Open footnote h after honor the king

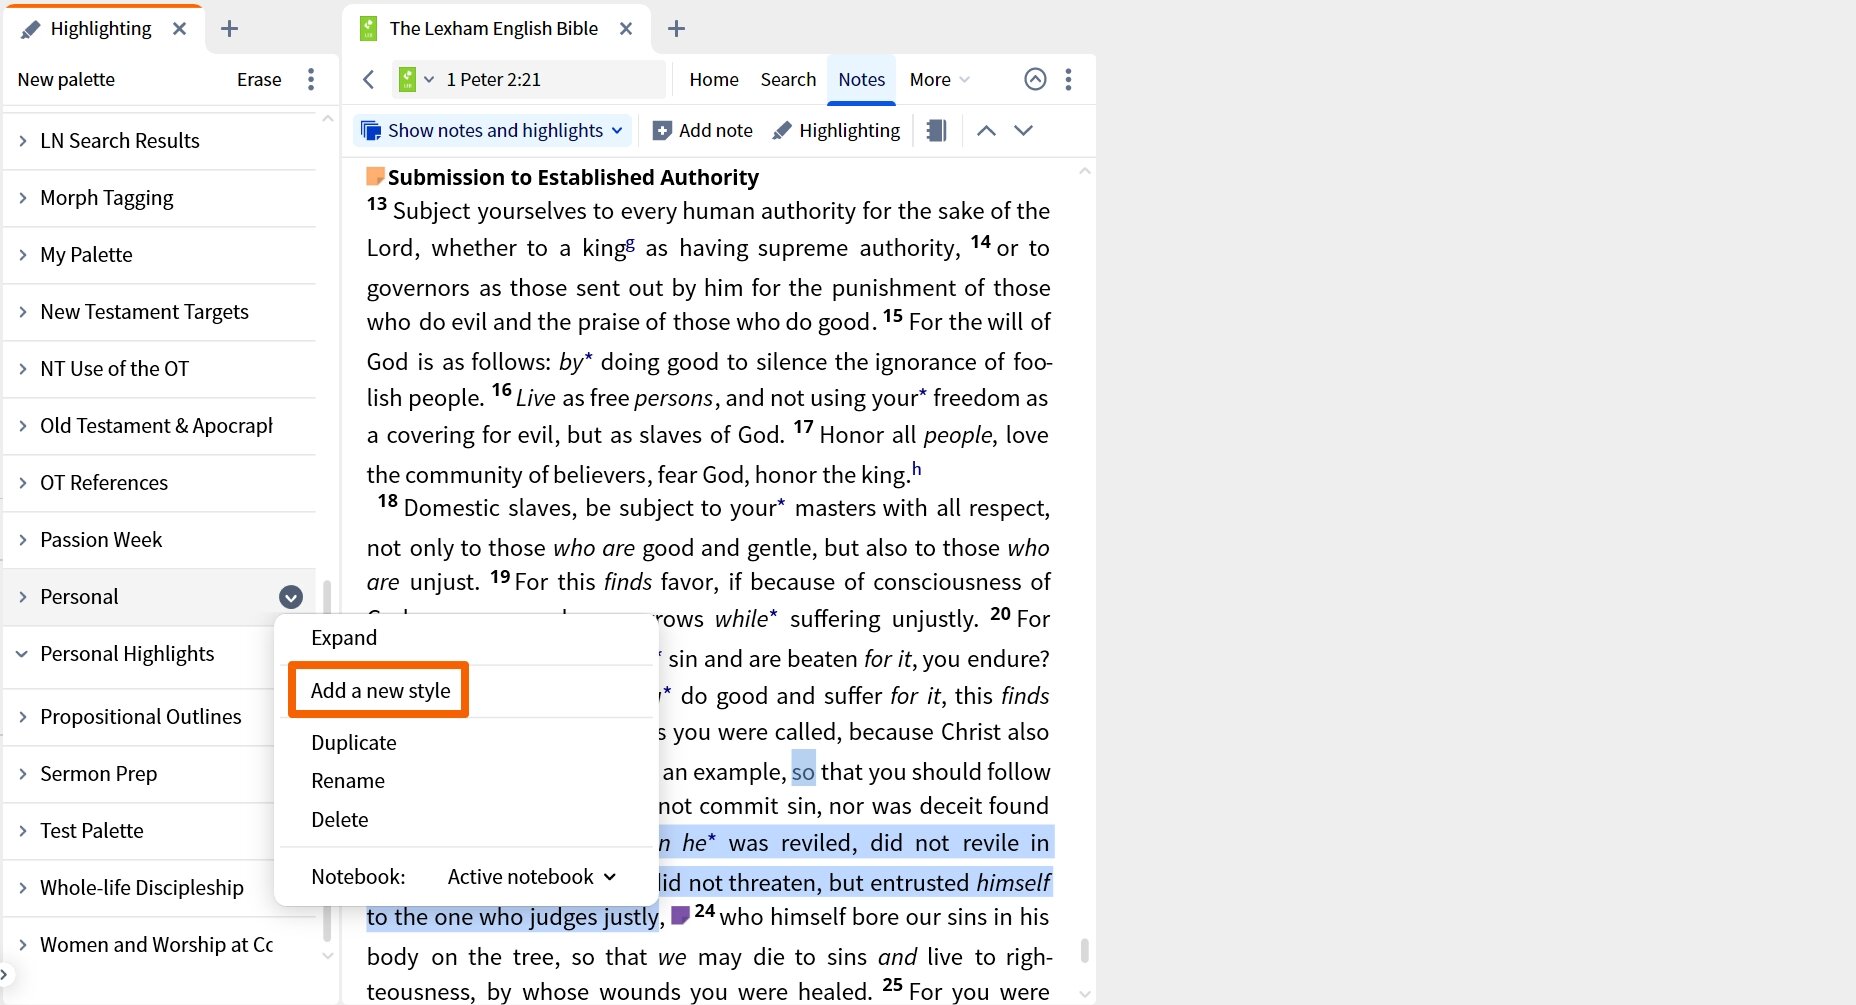(917, 468)
